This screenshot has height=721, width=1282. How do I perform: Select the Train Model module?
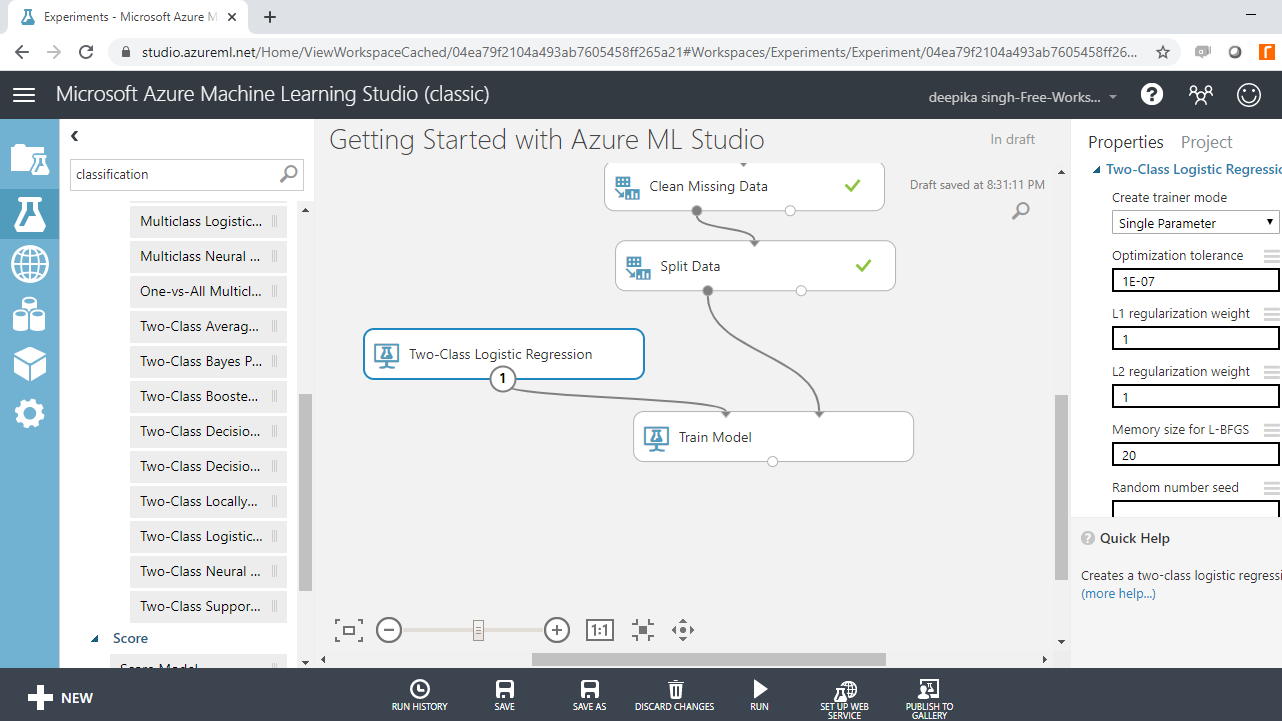click(x=773, y=437)
